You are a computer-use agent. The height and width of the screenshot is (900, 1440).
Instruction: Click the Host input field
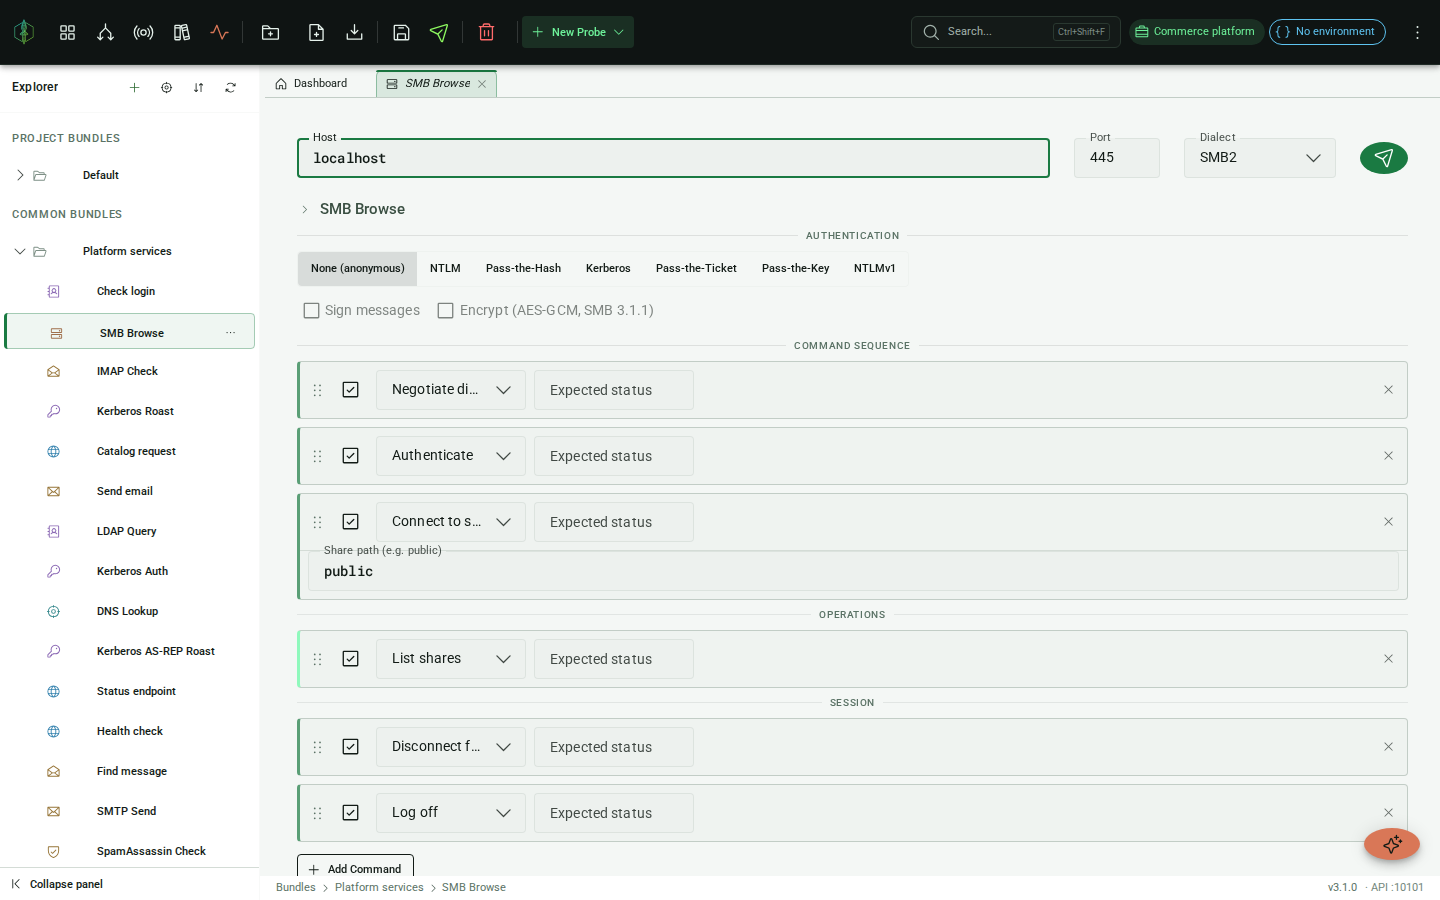tap(673, 158)
